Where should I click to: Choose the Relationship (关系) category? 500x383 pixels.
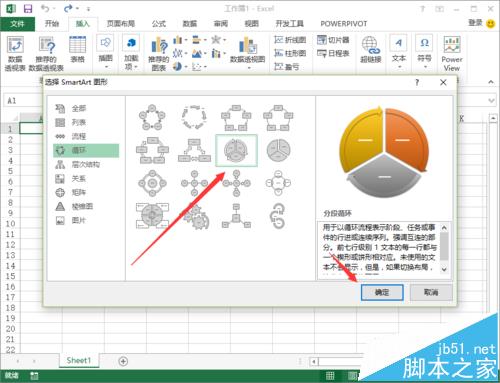(x=86, y=178)
